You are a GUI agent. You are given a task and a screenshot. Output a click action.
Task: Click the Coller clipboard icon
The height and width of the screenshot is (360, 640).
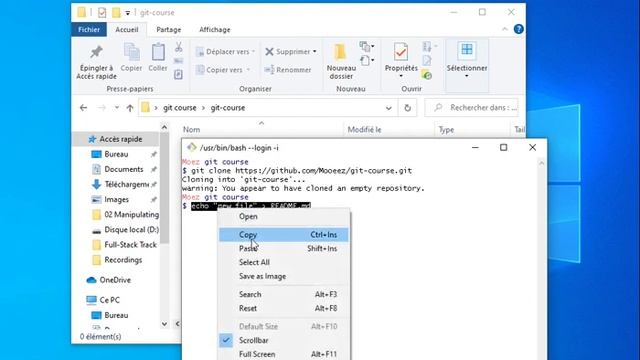pos(158,52)
